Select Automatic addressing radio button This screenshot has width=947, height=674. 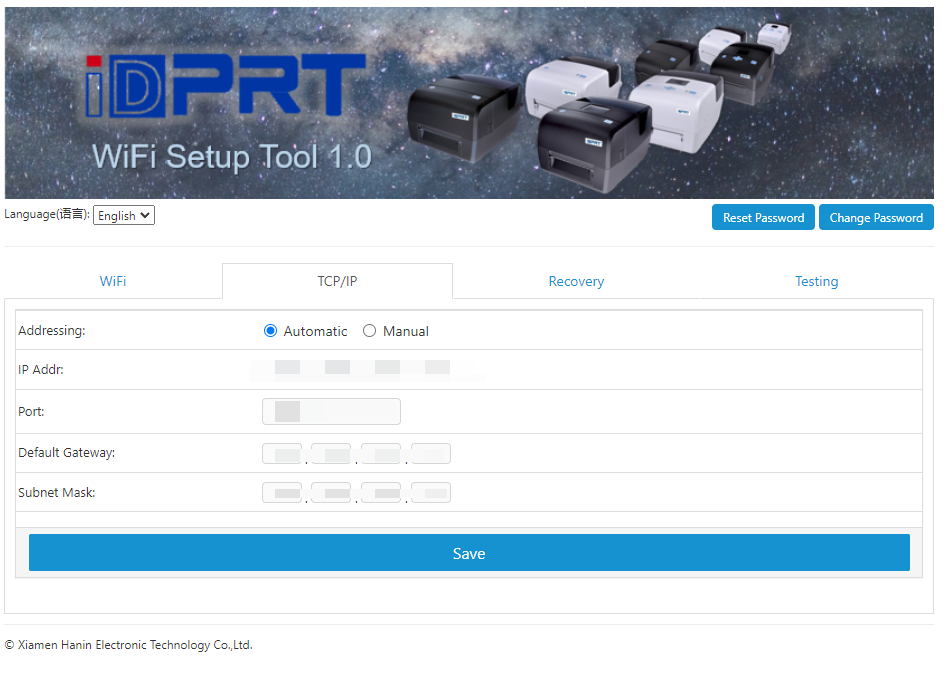(270, 331)
